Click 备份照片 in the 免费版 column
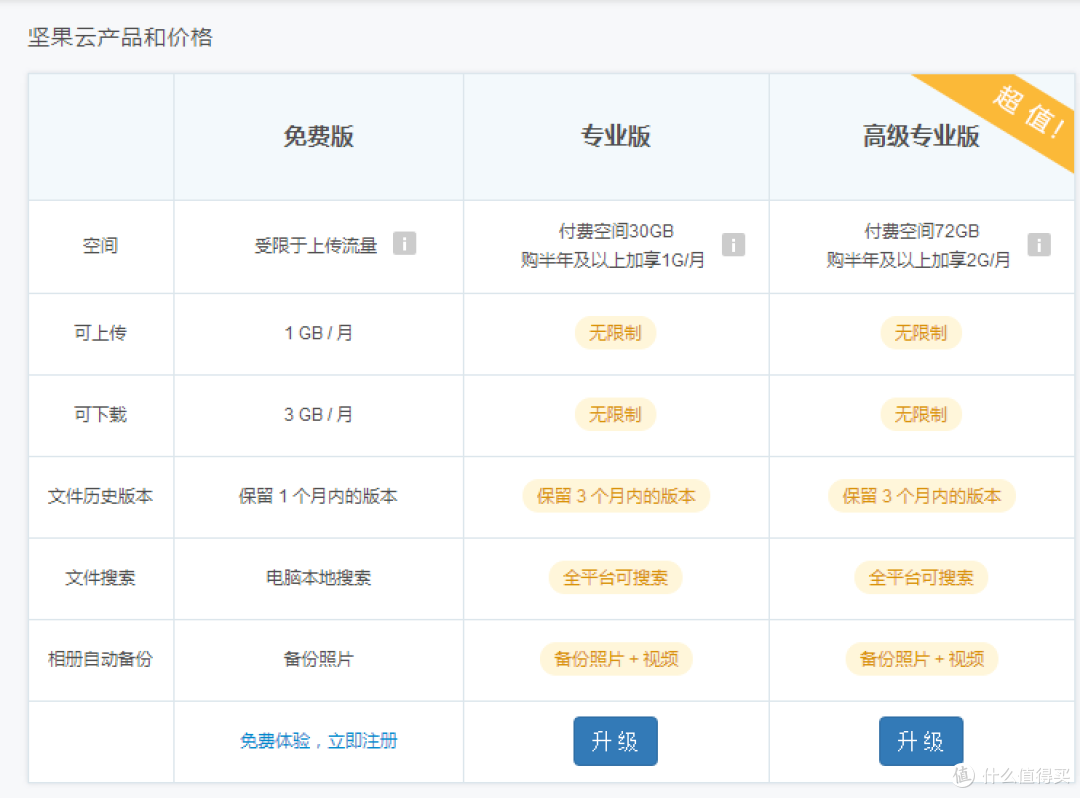The image size is (1080, 798). tap(318, 659)
